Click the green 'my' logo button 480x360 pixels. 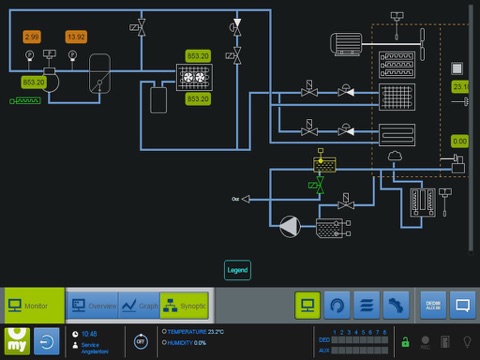17,341
